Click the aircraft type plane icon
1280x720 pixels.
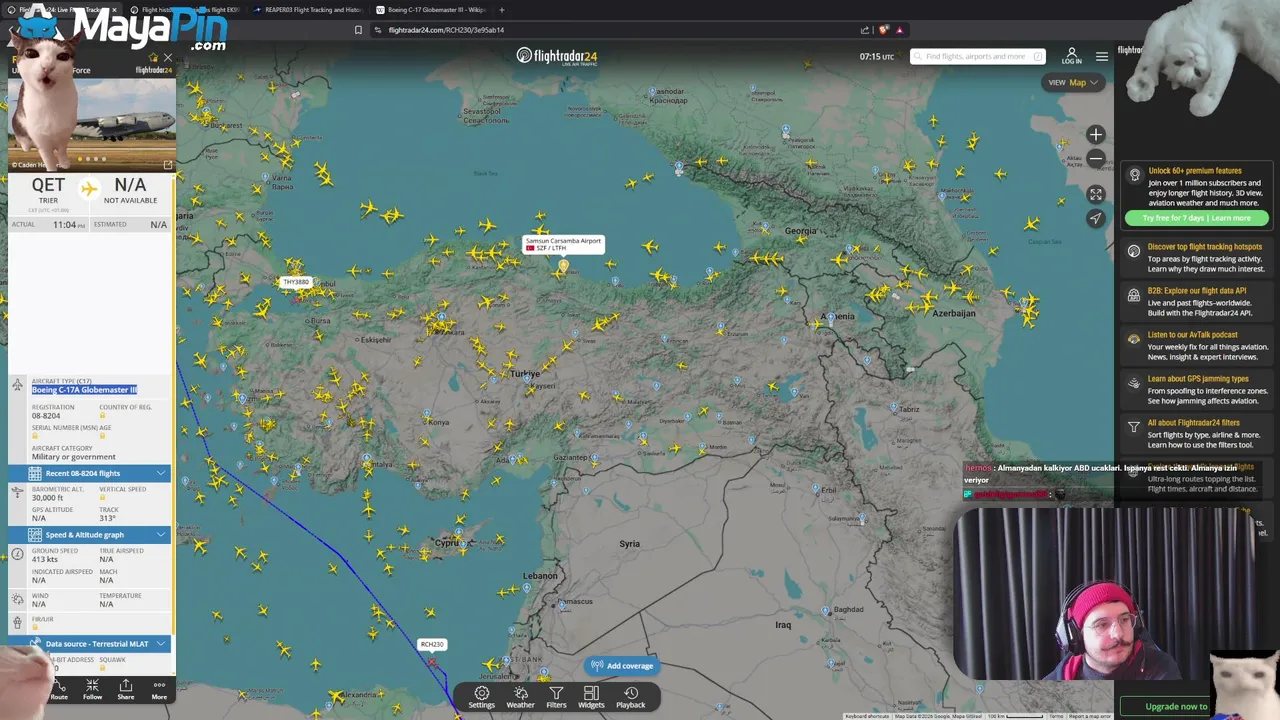pos(17,385)
